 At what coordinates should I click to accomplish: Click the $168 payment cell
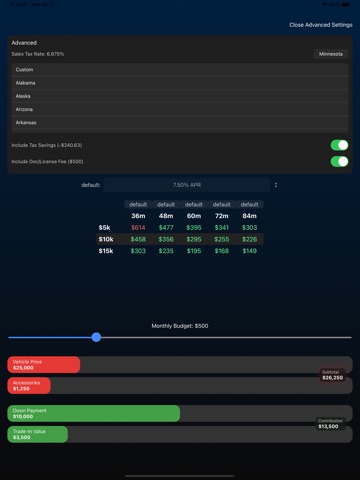pos(222,251)
